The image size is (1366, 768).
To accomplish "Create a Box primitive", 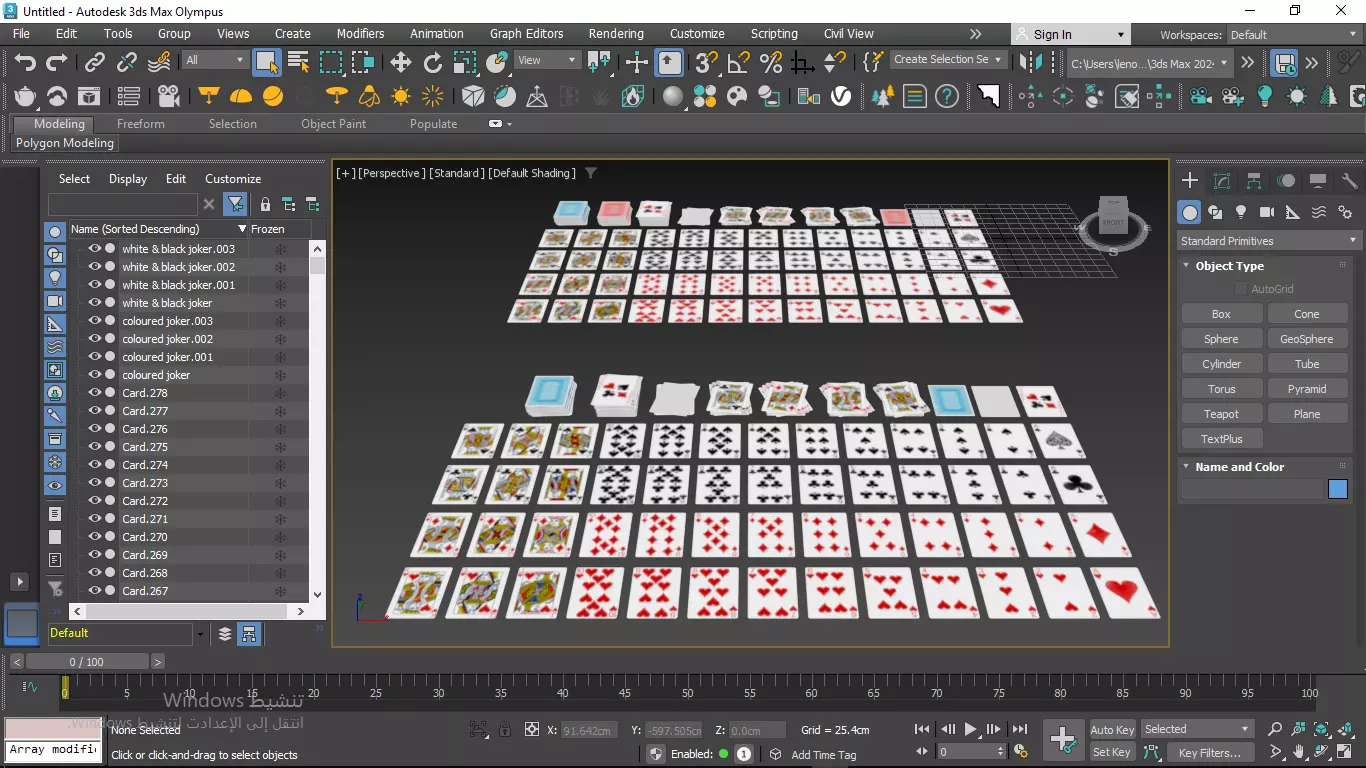I will tap(1221, 314).
